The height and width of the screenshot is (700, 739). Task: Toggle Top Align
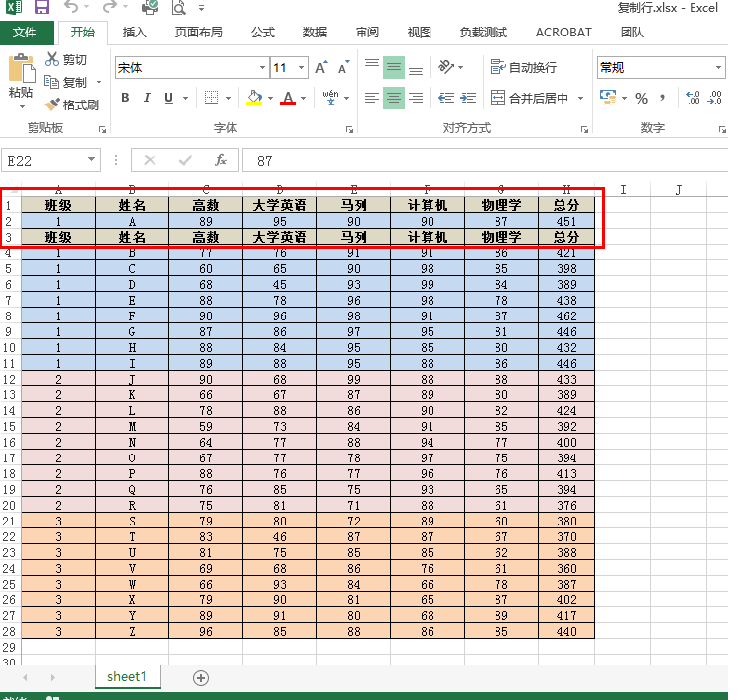pyautogui.click(x=372, y=67)
